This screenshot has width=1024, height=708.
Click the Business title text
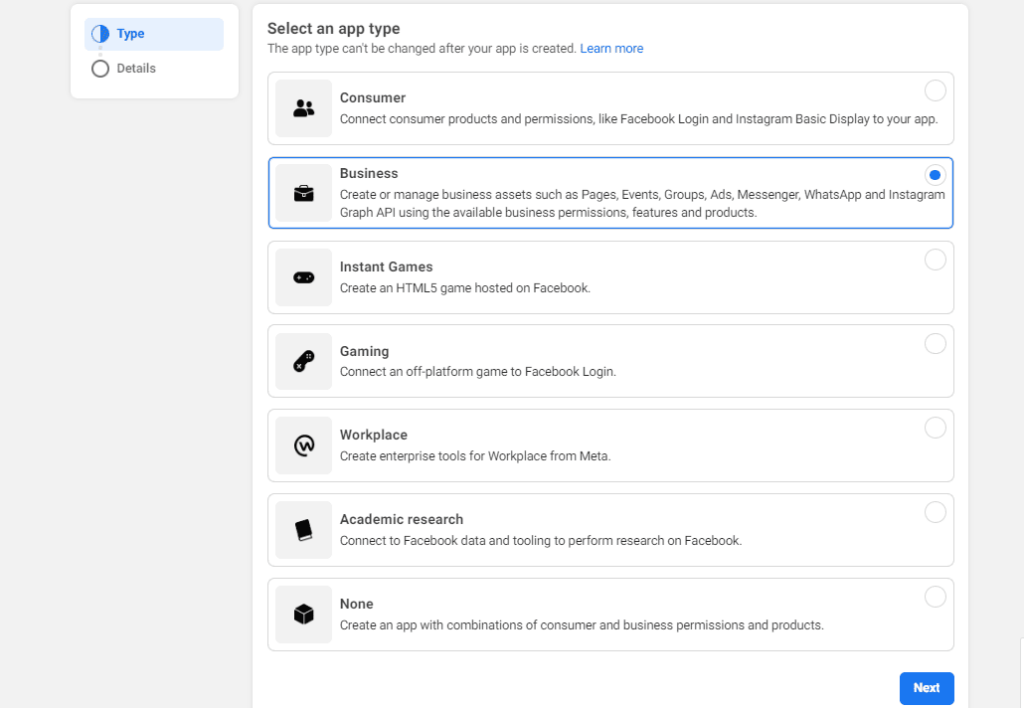tap(368, 174)
